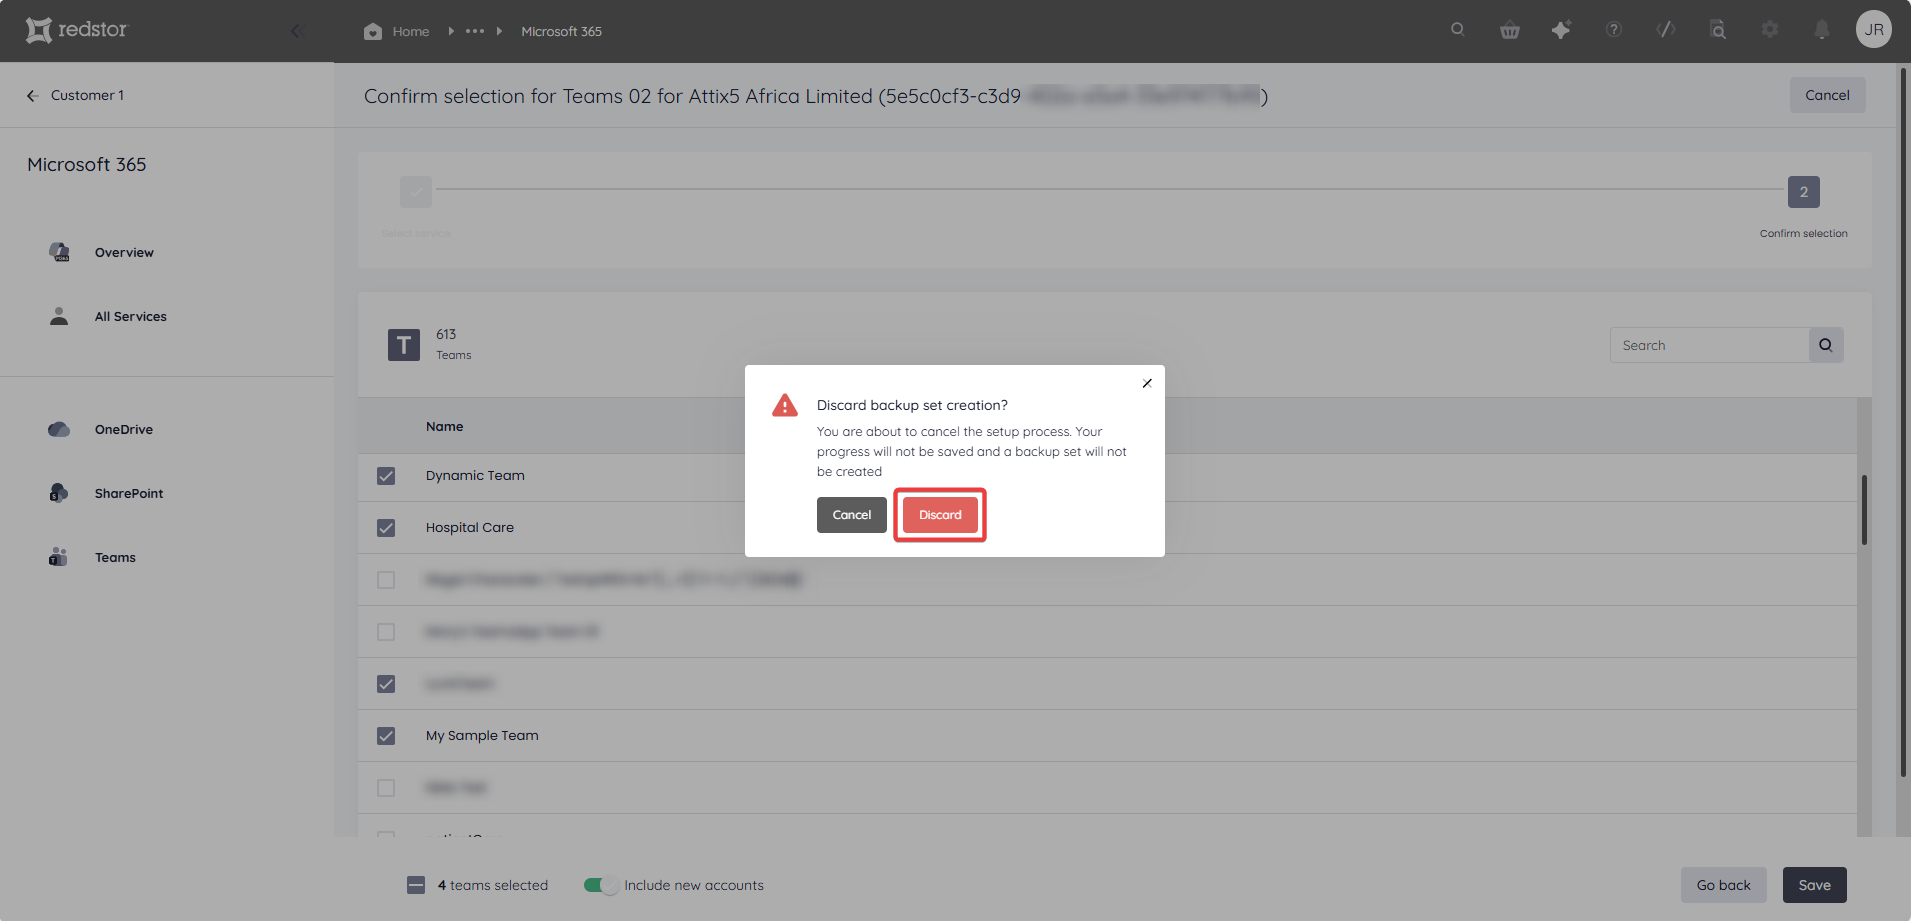1911x921 pixels.
Task: Select Teams in the sidebar
Action: pyautogui.click(x=115, y=558)
